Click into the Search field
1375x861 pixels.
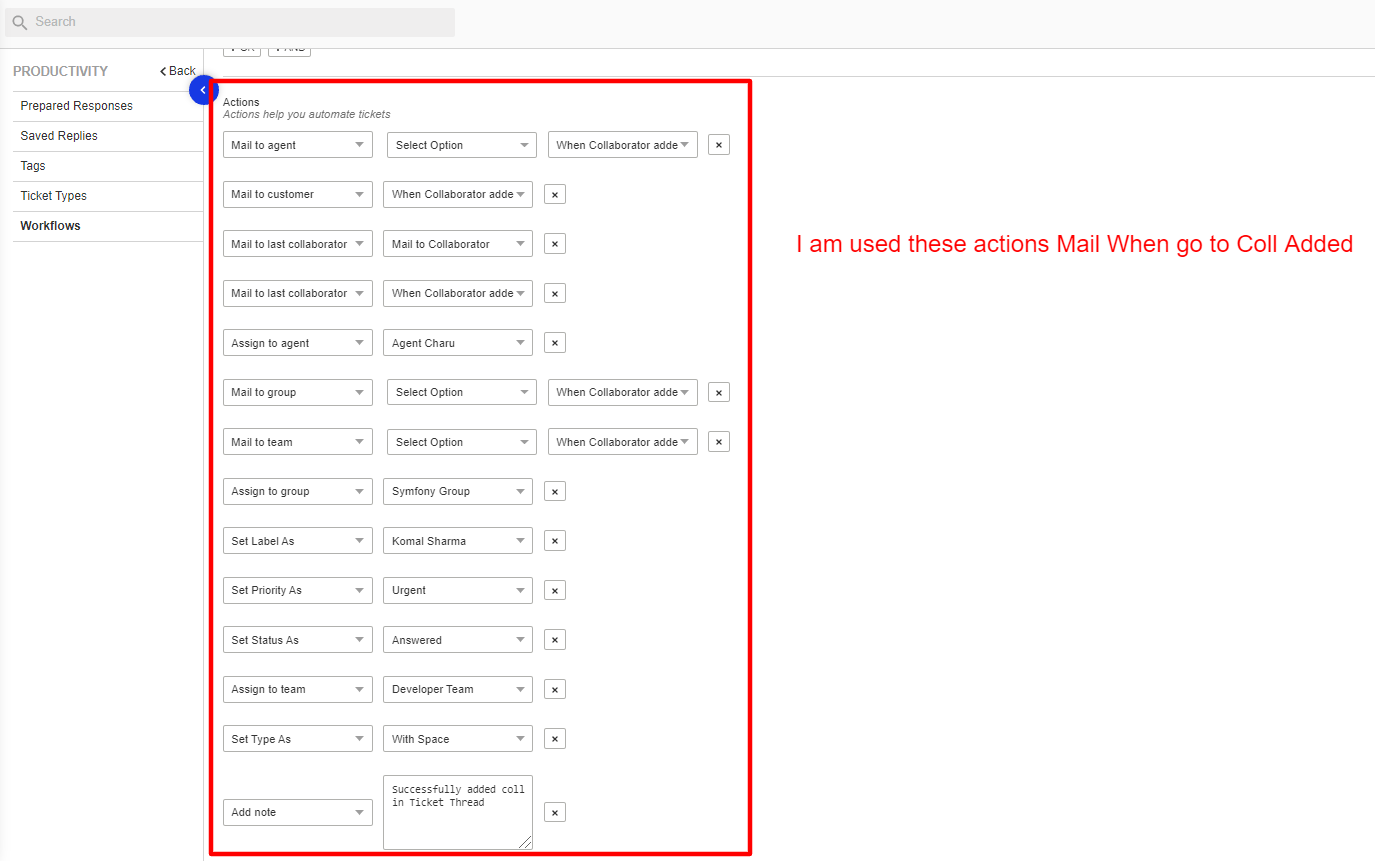(230, 22)
